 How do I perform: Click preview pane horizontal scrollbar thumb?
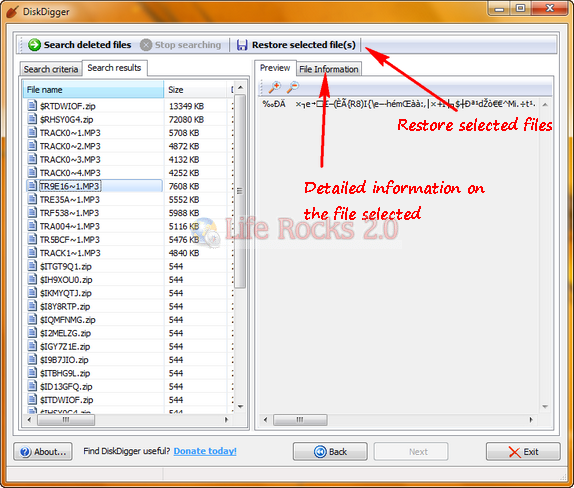[300, 420]
